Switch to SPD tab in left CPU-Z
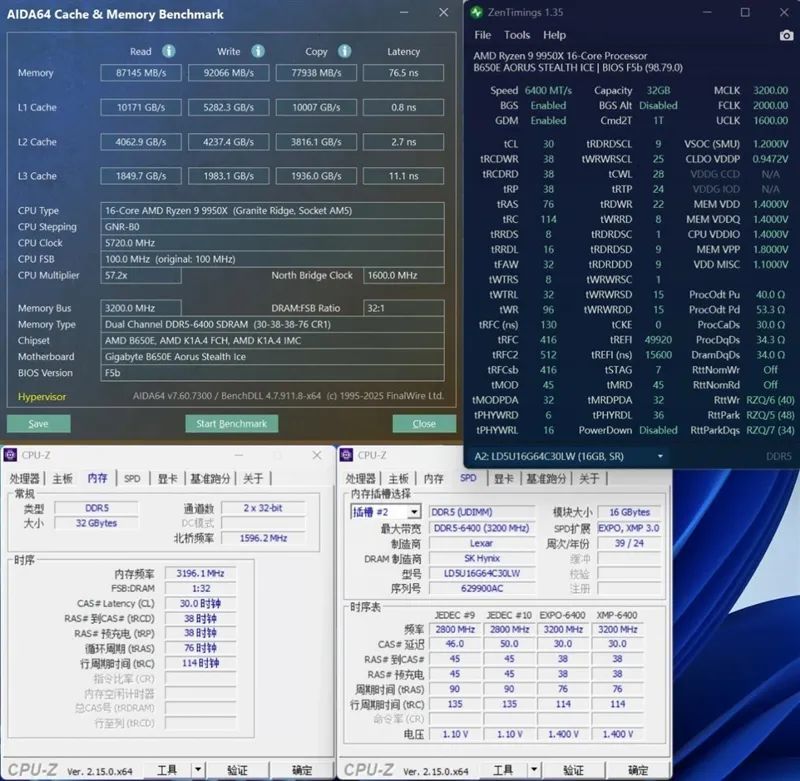 132,478
